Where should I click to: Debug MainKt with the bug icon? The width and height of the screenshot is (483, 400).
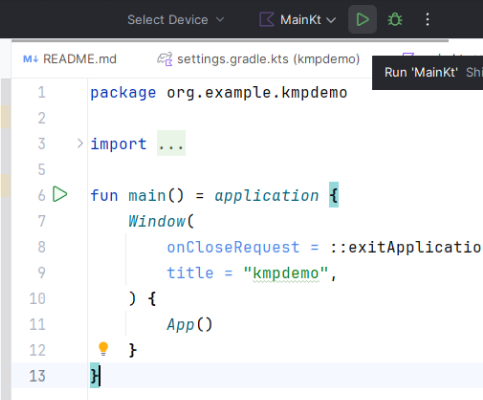pyautogui.click(x=395, y=19)
